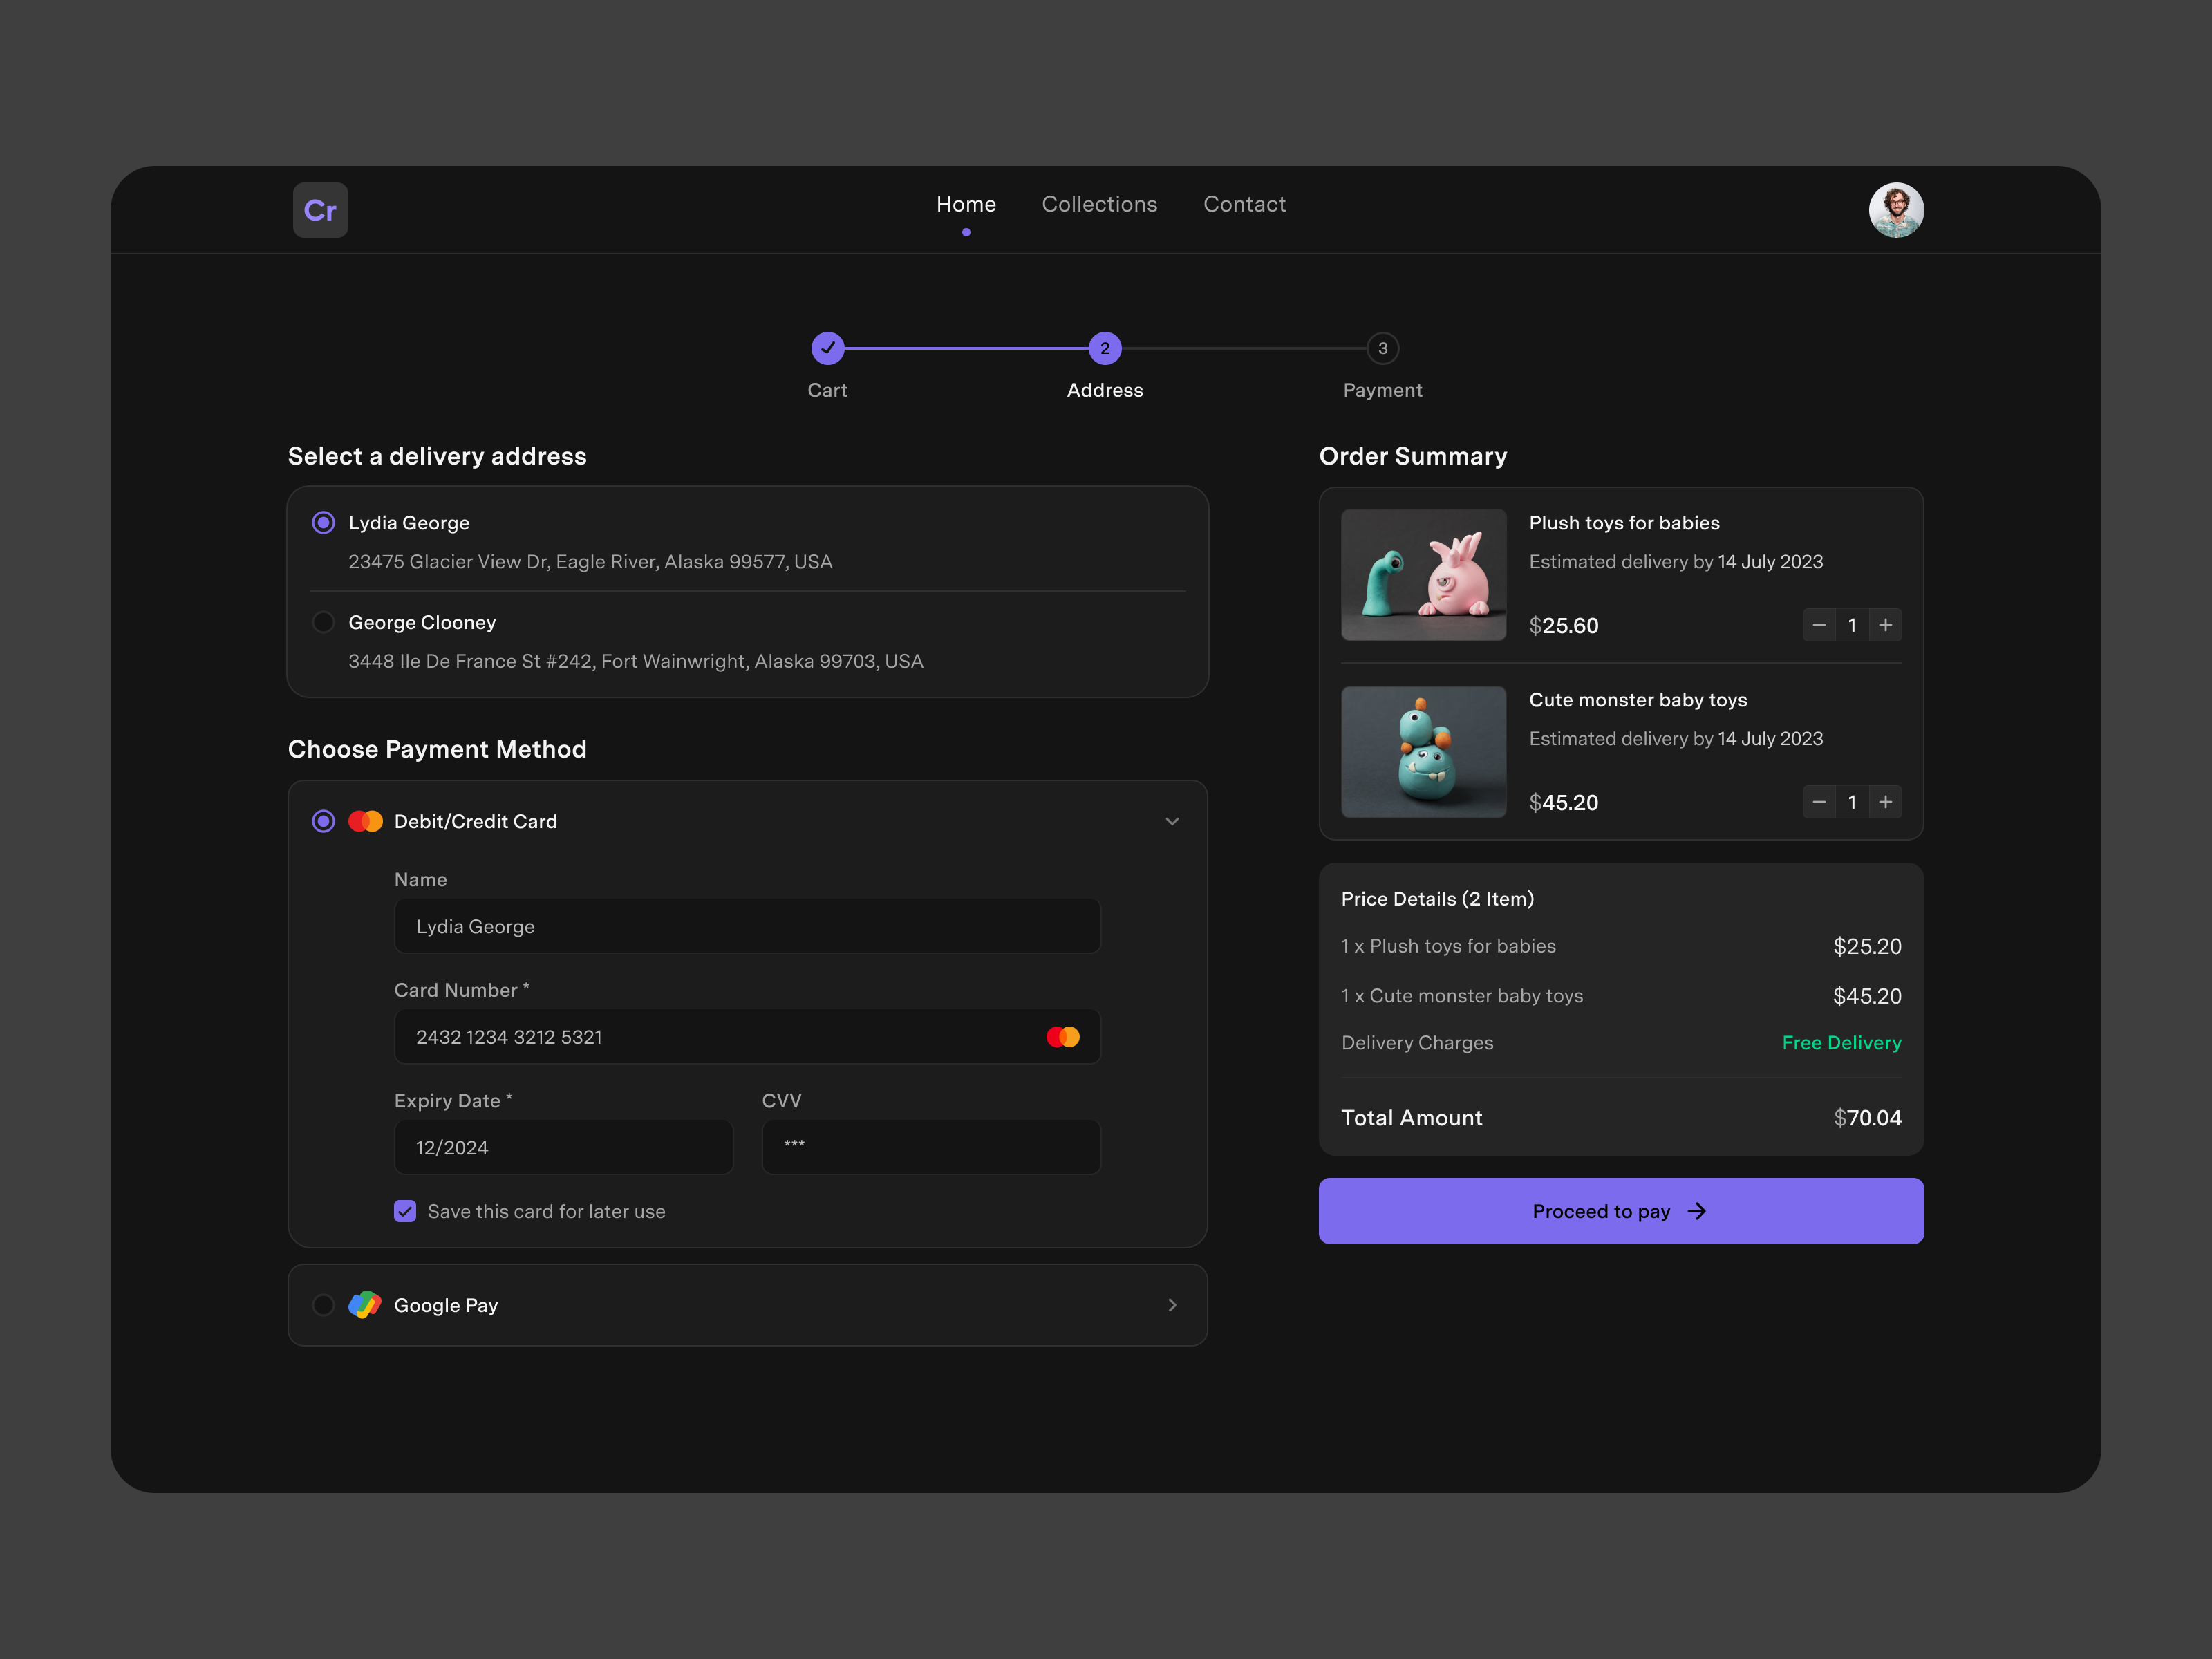Click the completed Cart step checkmark icon
Viewport: 2212px width, 1659px height.
coord(827,349)
